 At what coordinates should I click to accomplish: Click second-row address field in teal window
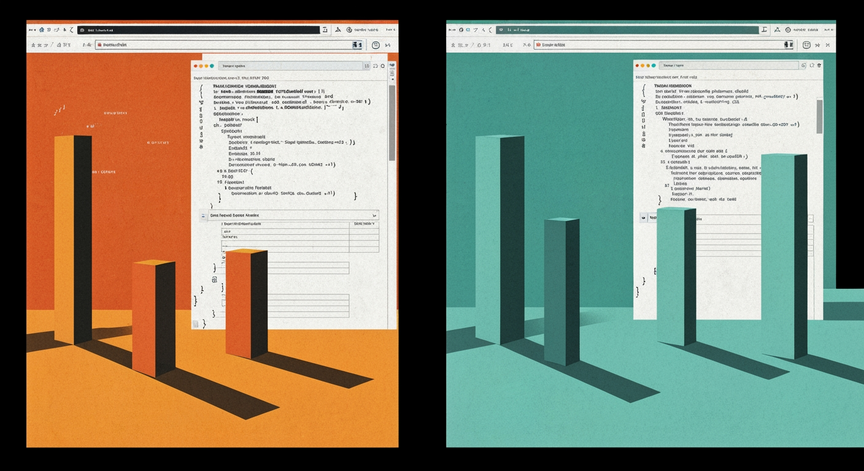[x=663, y=45]
